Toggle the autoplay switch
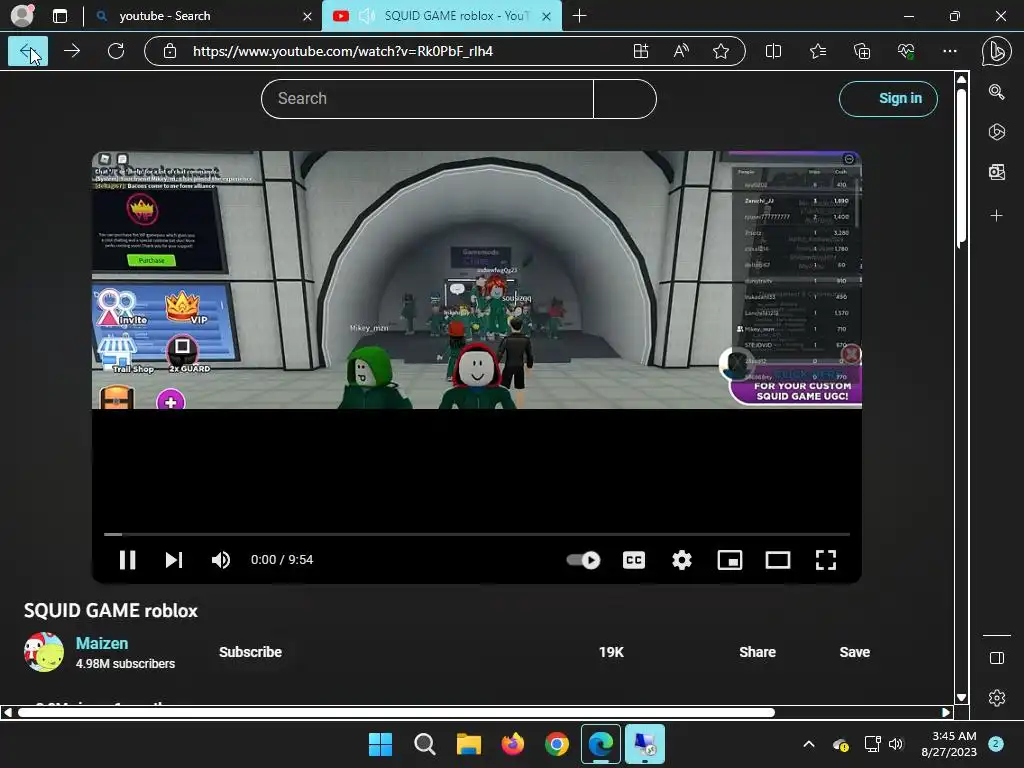The image size is (1024, 768). pyautogui.click(x=583, y=560)
